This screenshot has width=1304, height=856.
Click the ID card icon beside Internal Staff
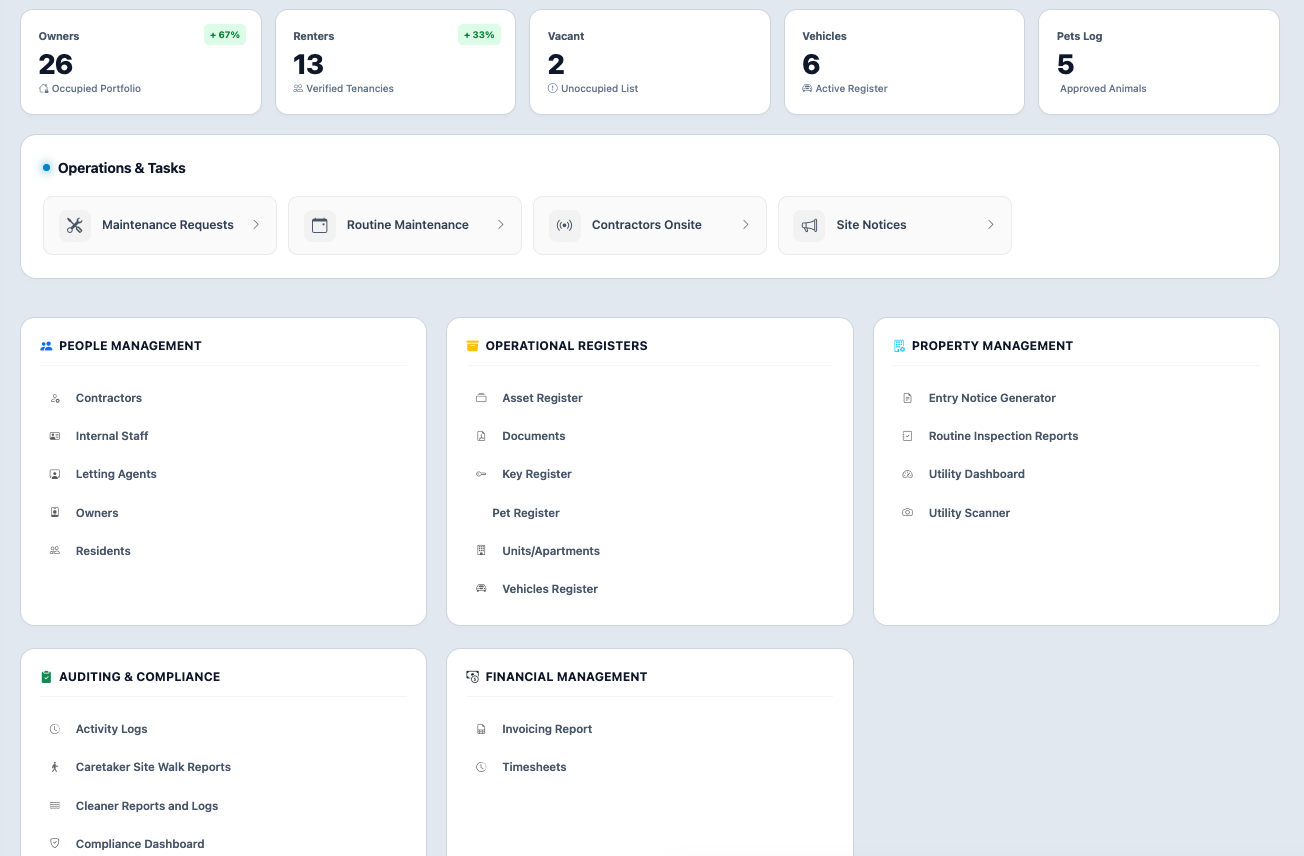pos(55,436)
